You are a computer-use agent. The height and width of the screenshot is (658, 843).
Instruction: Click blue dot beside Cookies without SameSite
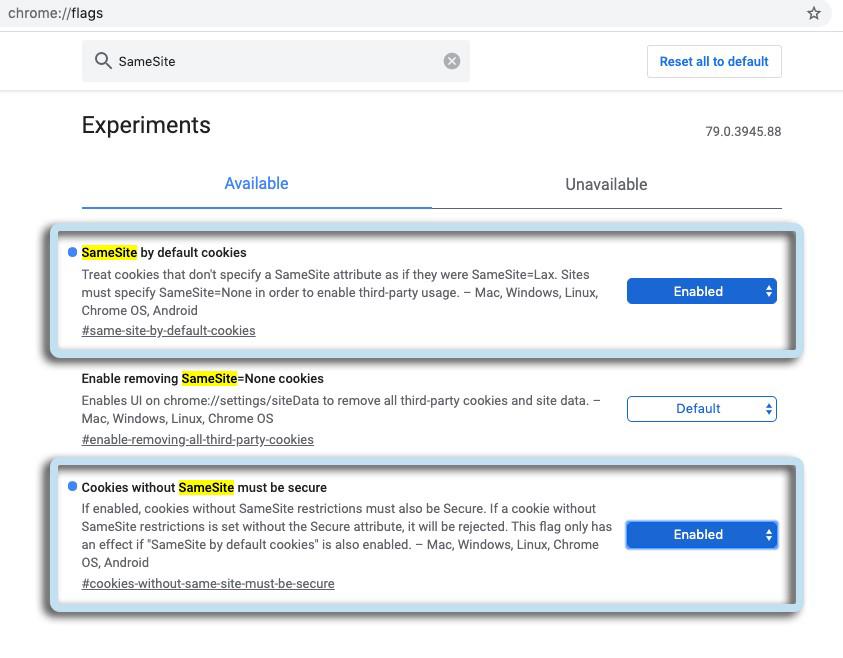click(72, 487)
